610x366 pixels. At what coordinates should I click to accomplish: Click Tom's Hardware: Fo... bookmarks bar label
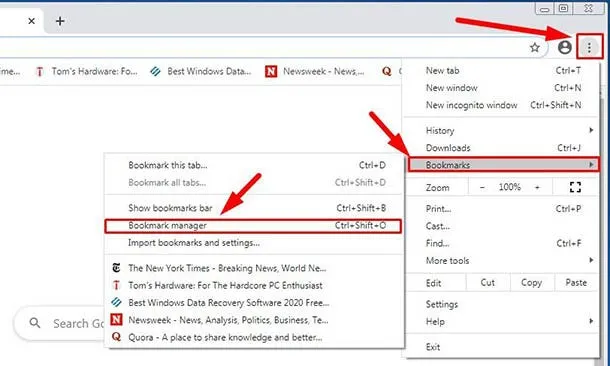click(x=95, y=72)
